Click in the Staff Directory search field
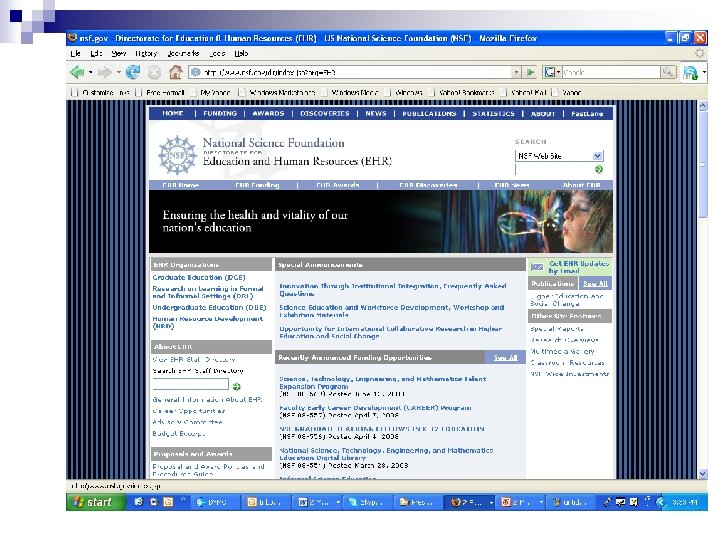The image size is (720, 540). (191, 384)
